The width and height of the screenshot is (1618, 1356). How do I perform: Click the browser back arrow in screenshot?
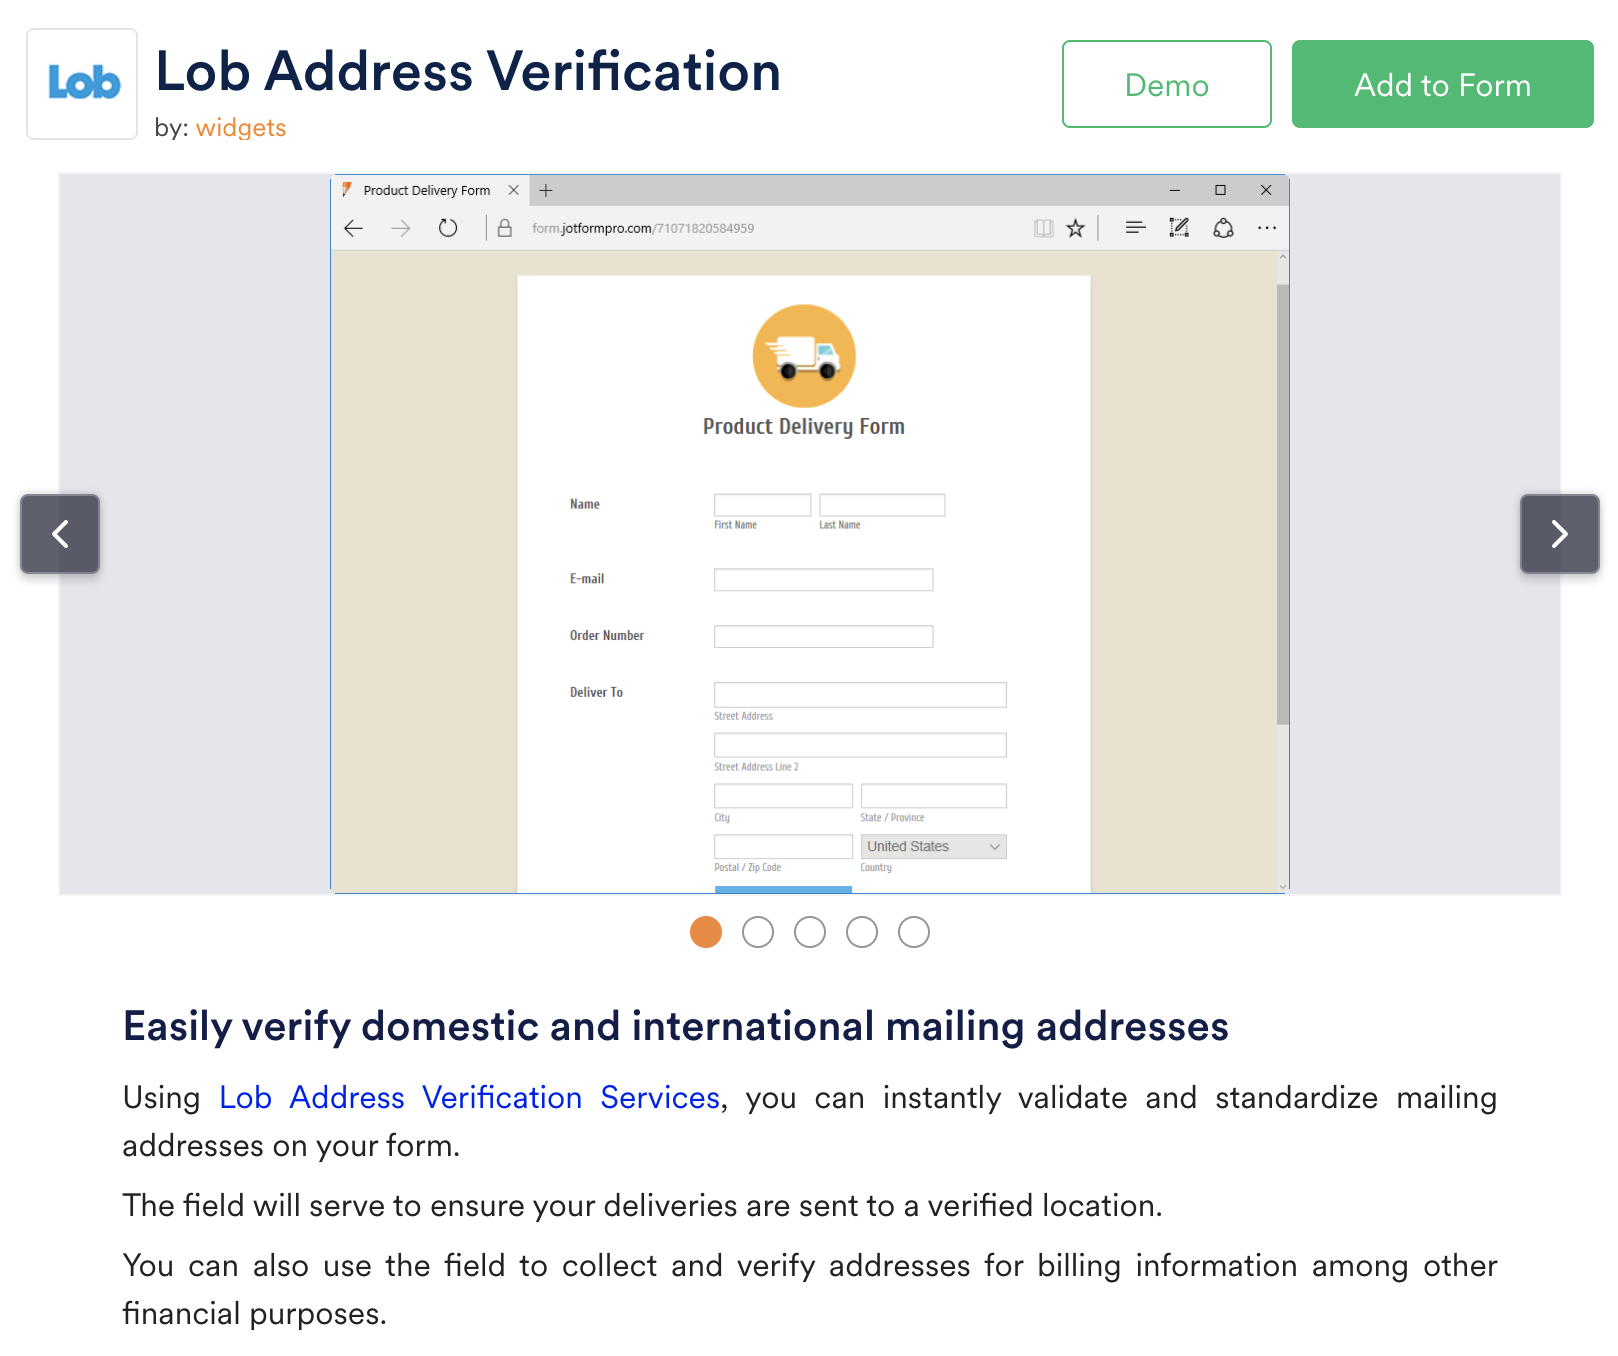(x=354, y=228)
